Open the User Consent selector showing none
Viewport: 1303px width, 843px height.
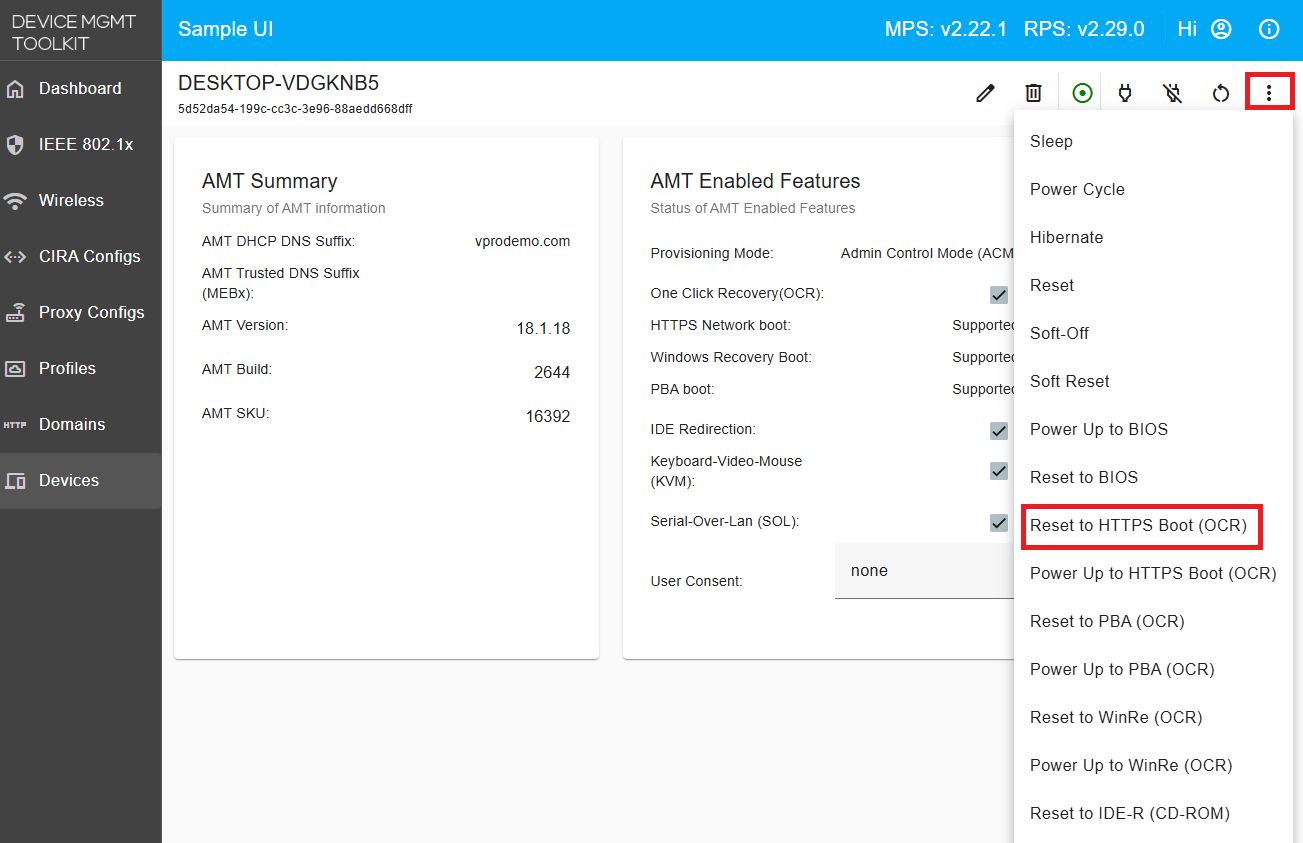(x=920, y=570)
